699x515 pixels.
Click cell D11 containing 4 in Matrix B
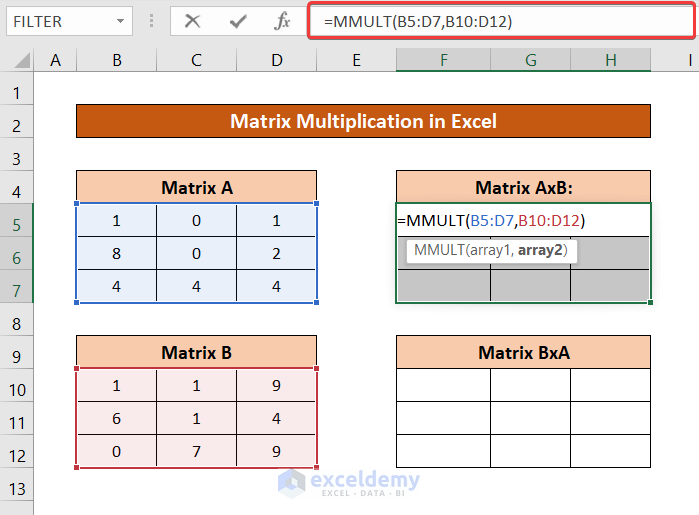point(276,418)
